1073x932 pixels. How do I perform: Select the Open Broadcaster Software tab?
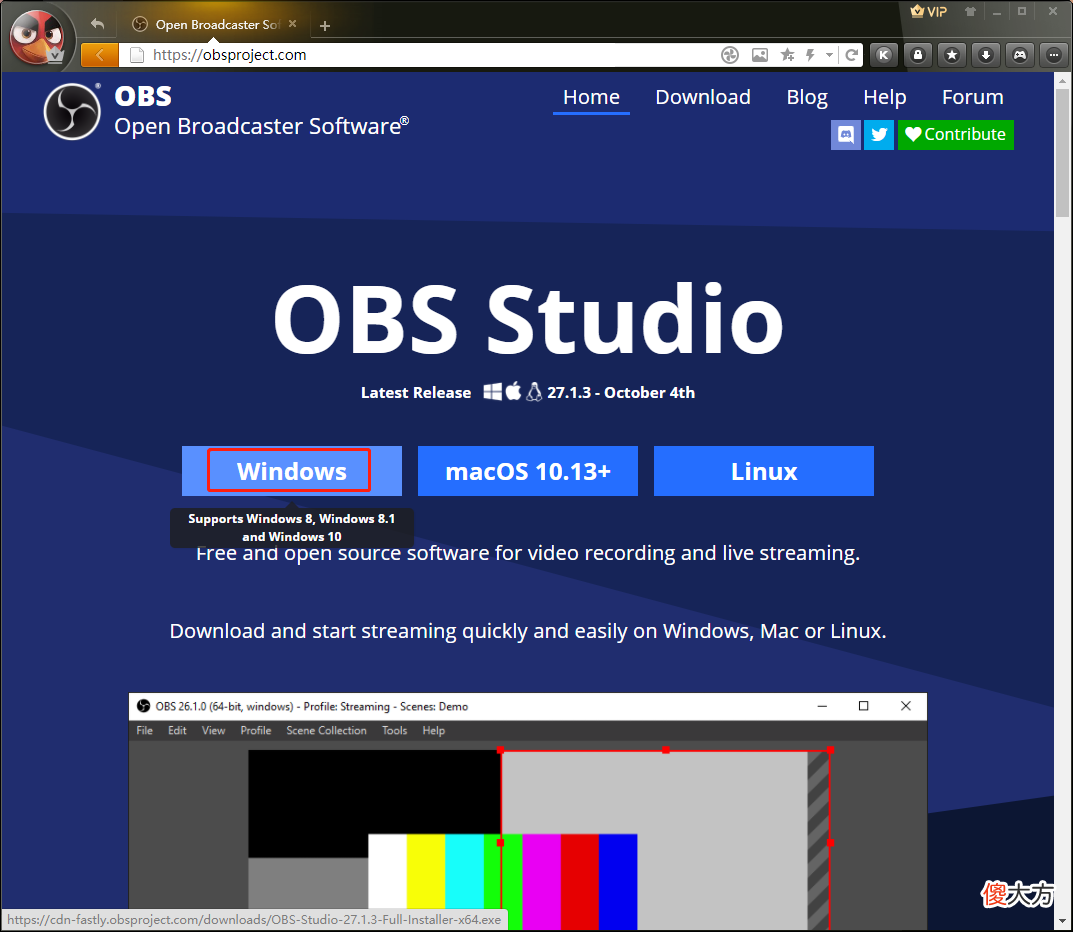[216, 25]
